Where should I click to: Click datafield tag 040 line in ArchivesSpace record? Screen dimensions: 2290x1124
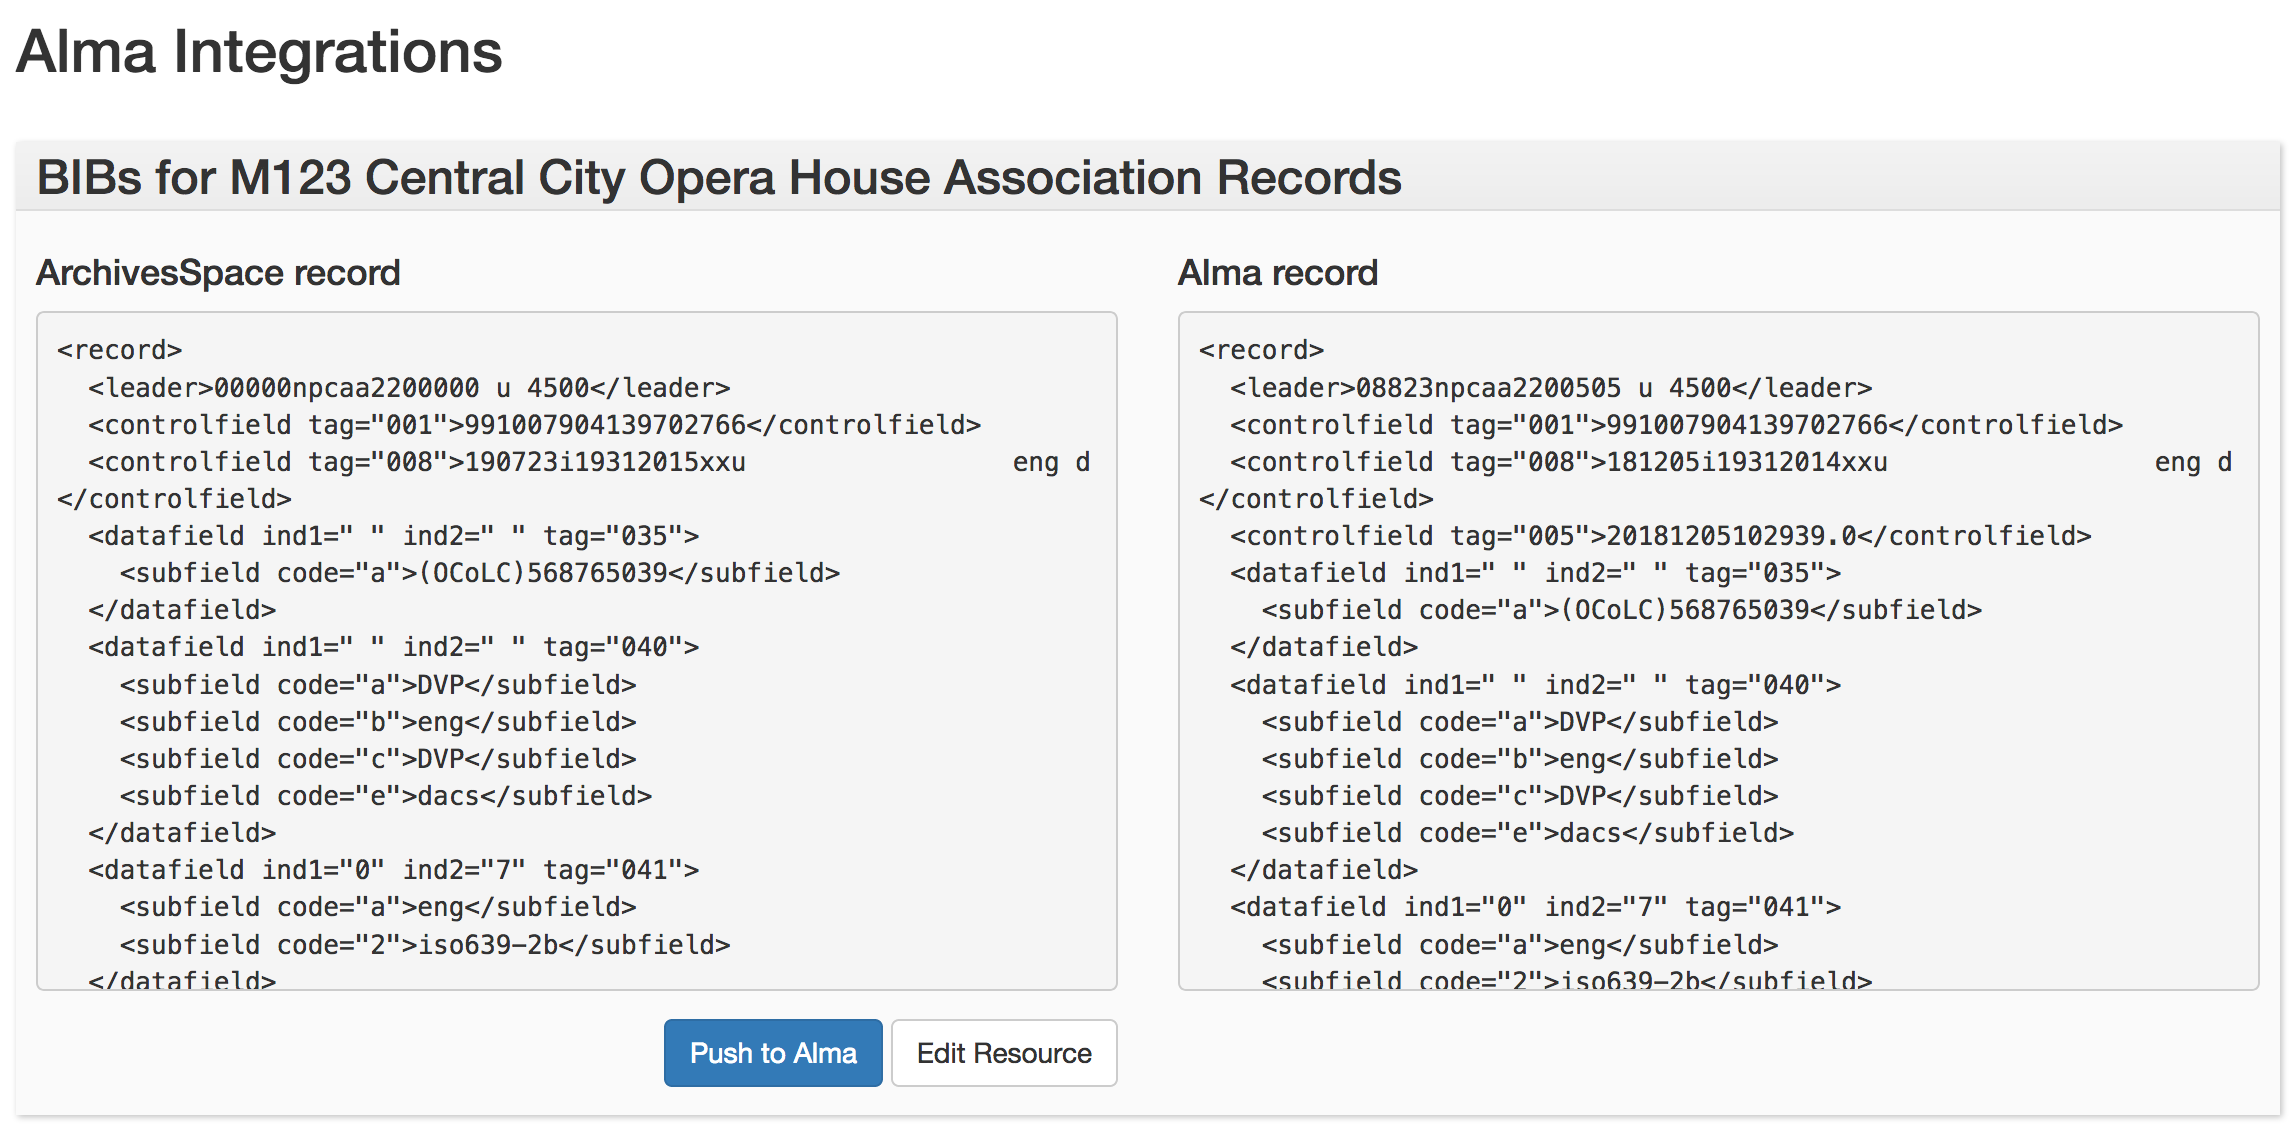[x=393, y=647]
